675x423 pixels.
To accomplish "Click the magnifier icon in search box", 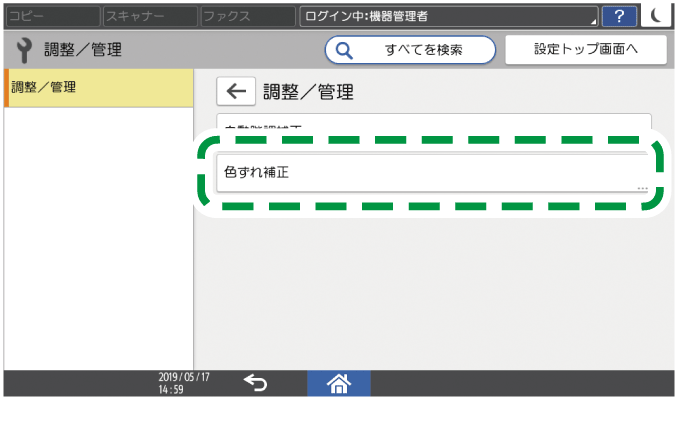I will coord(344,50).
